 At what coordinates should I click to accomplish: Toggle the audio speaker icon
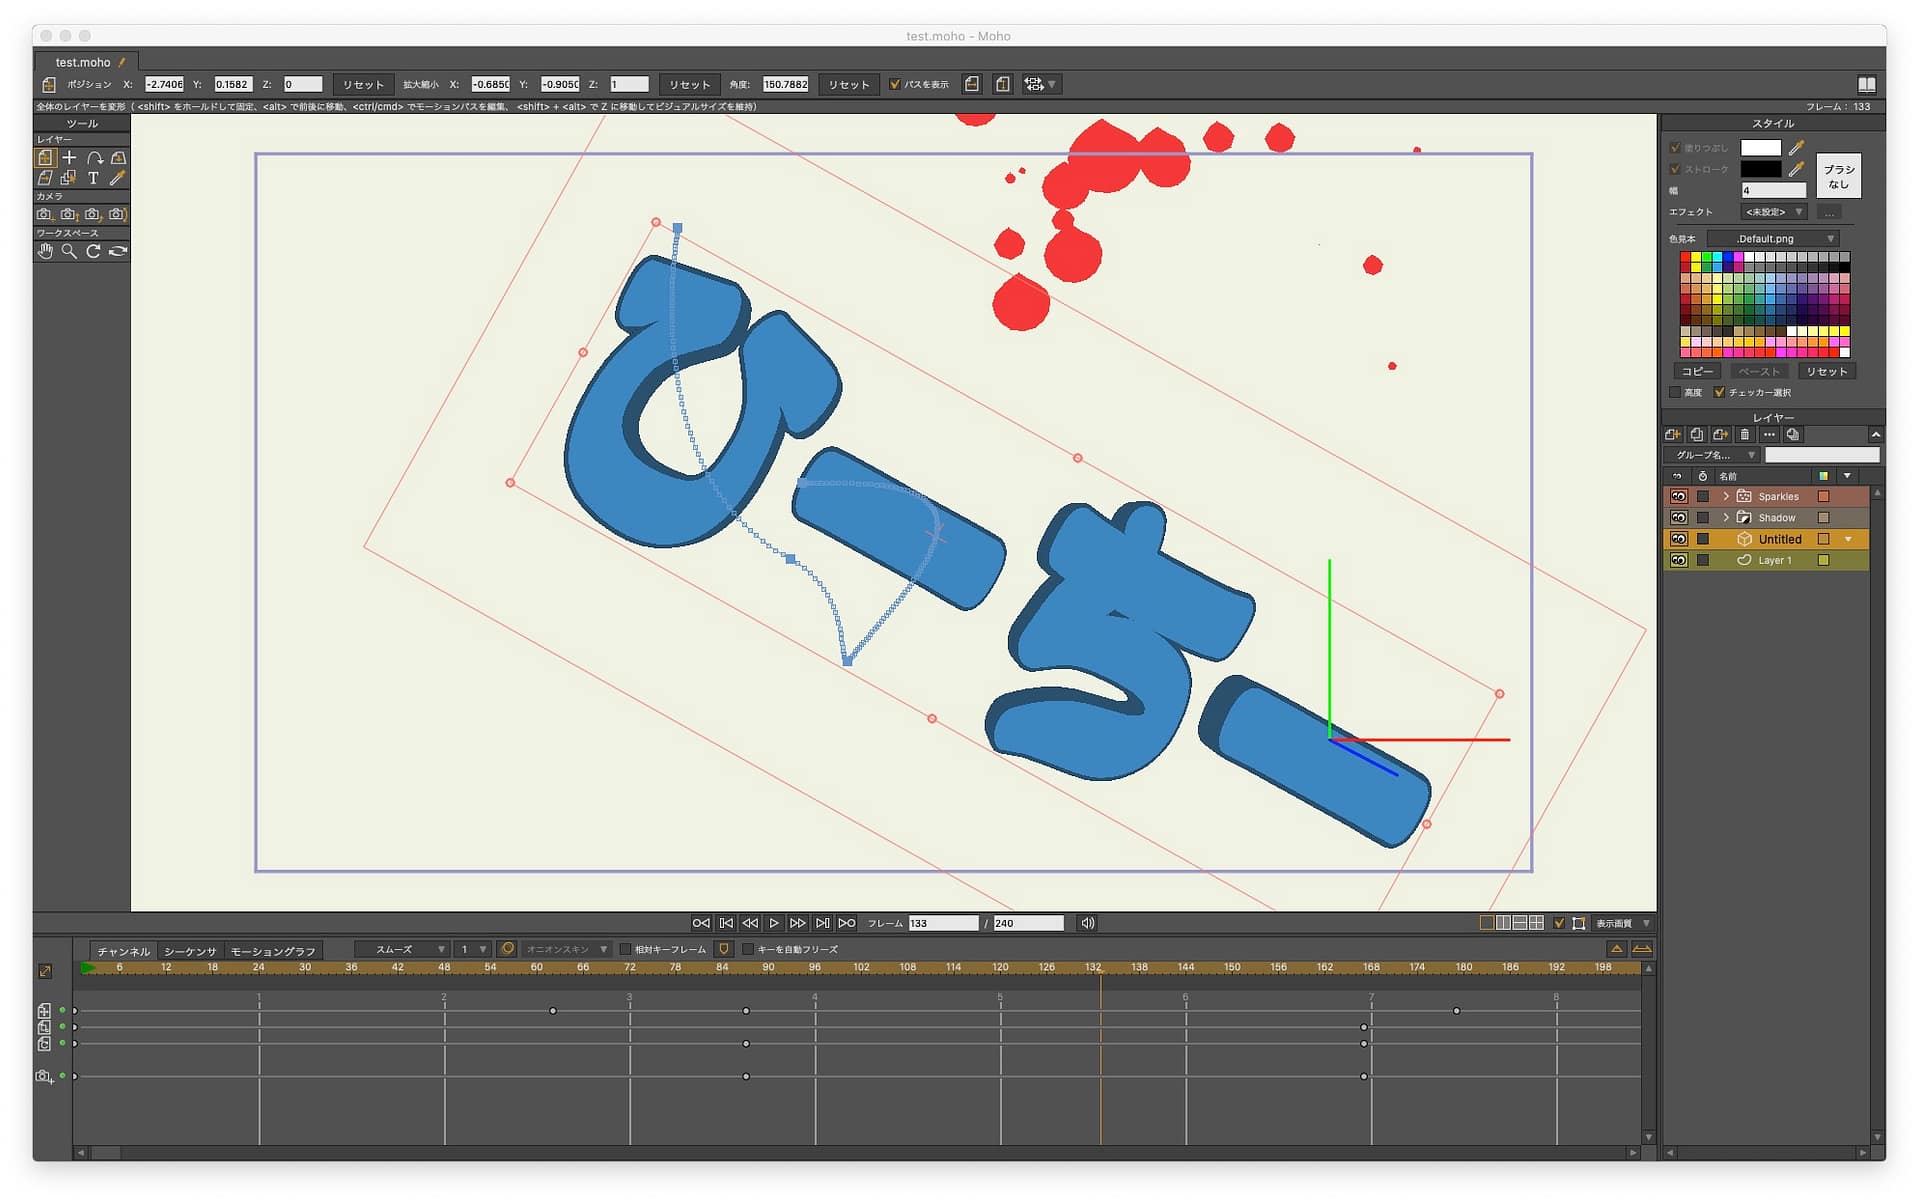pos(1087,923)
